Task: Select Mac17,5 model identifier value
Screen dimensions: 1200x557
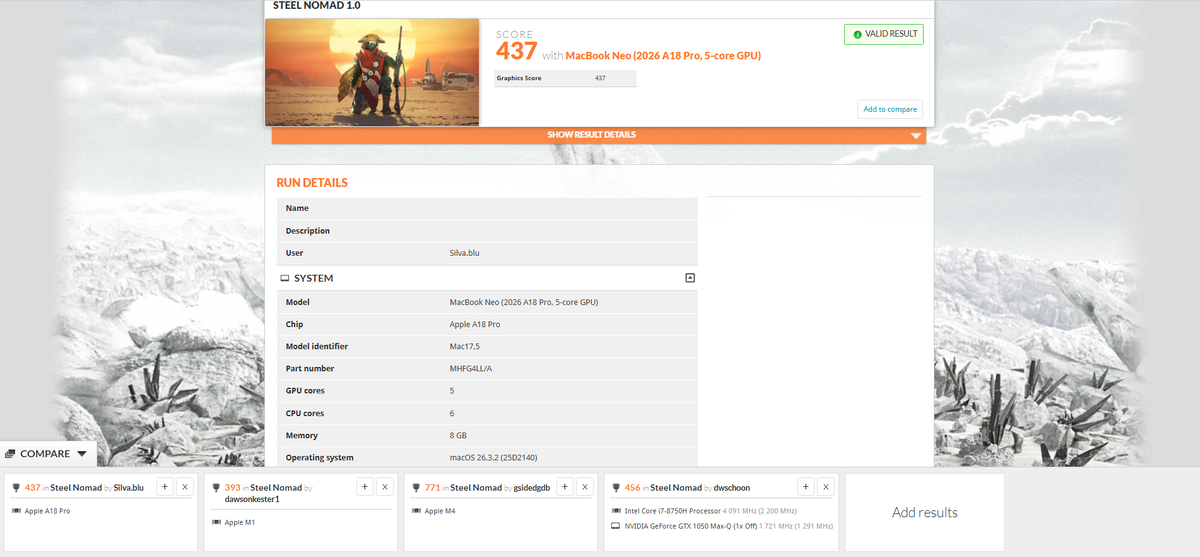Action: [x=465, y=346]
